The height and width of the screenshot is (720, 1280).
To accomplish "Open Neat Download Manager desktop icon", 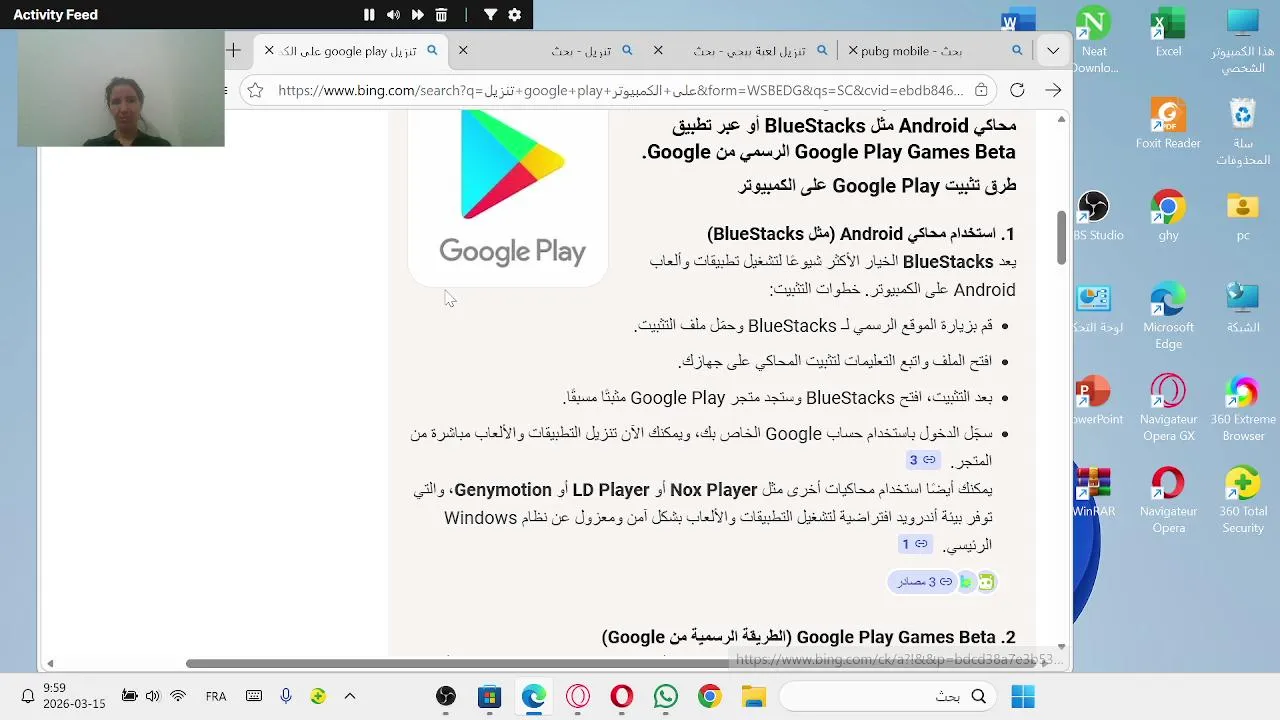I will tap(1094, 40).
